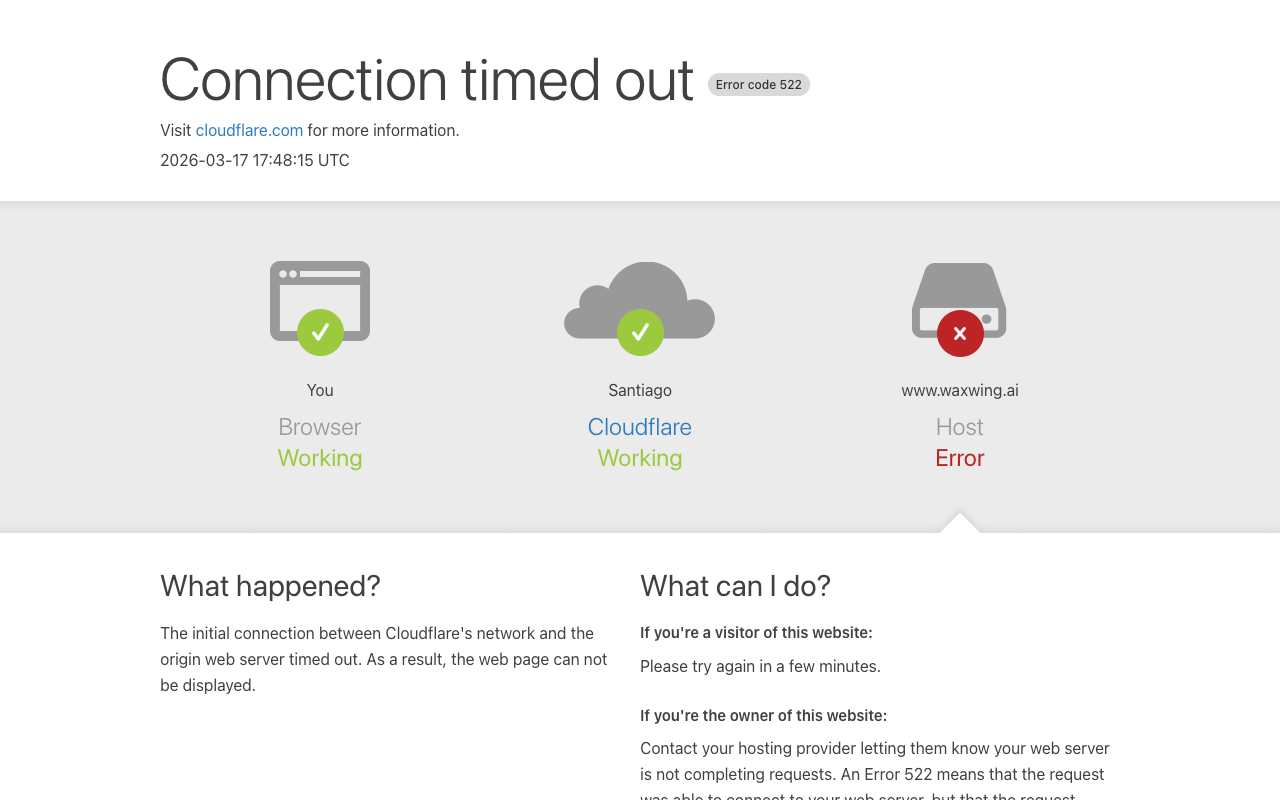Click the What can I do? heading
This screenshot has width=1280, height=800.
[735, 586]
